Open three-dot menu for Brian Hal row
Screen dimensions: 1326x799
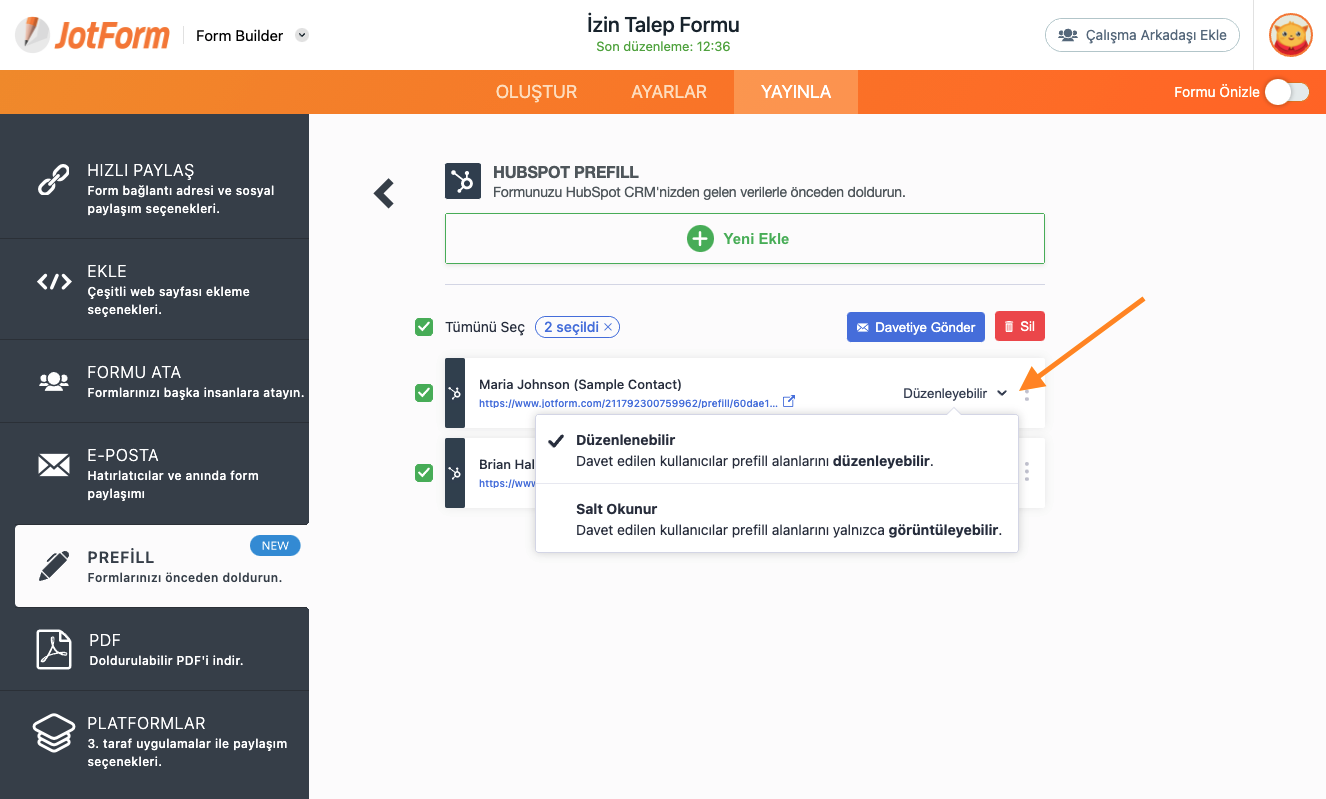tap(1026, 472)
